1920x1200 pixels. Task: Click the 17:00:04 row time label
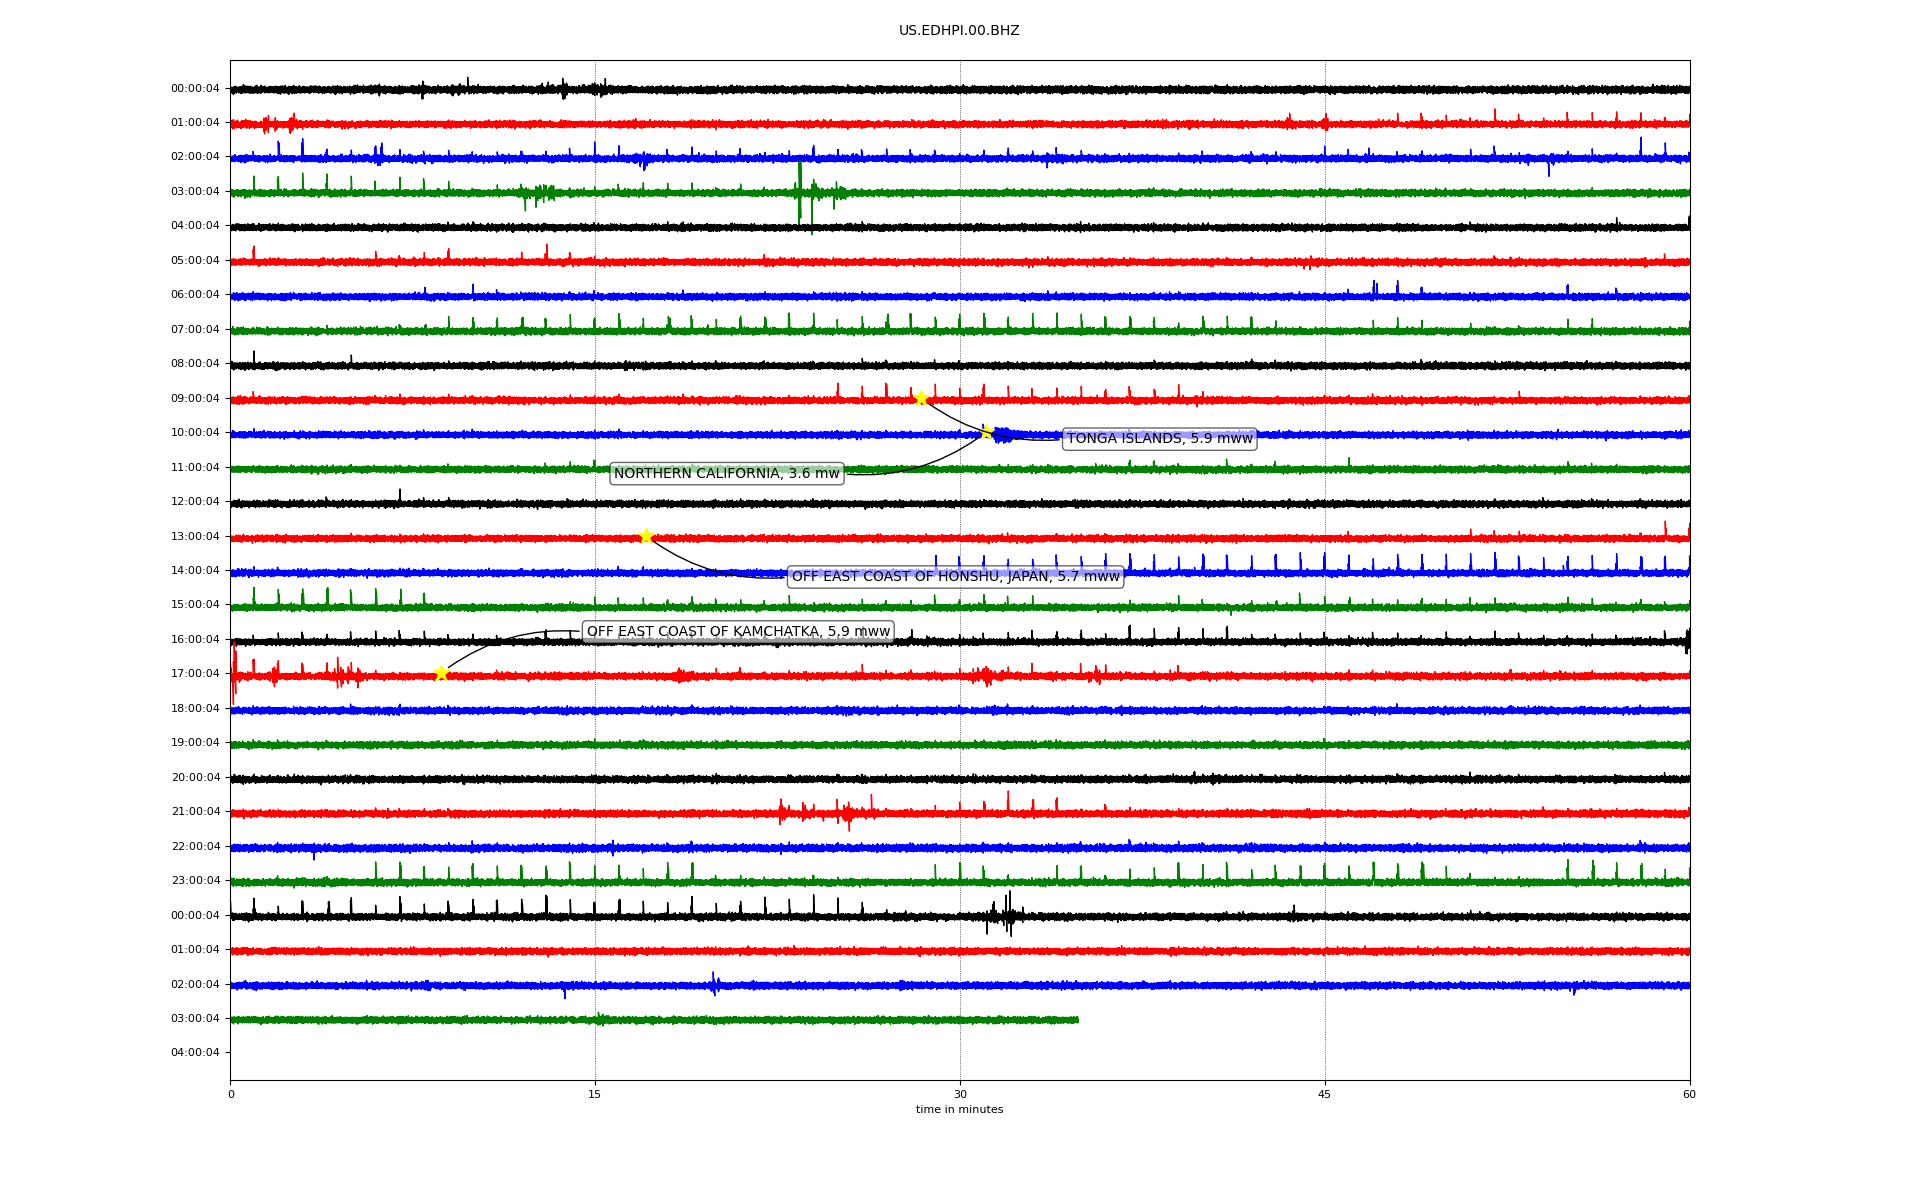pyautogui.click(x=195, y=674)
